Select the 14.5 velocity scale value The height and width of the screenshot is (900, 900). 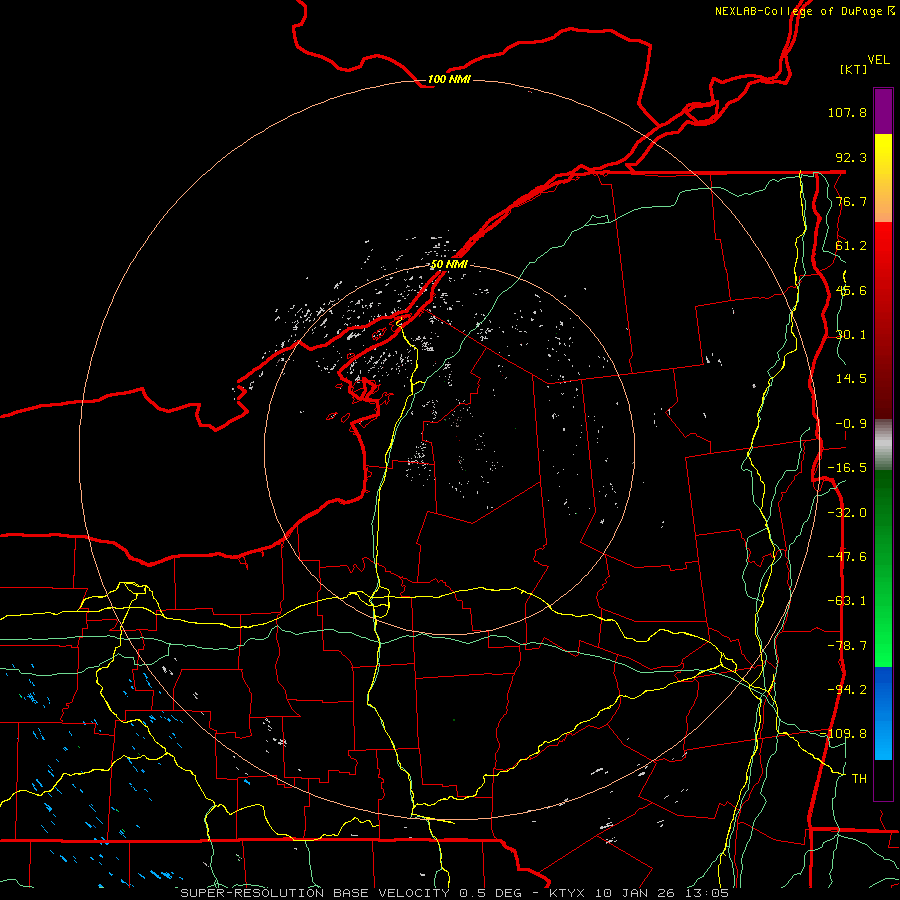851,379
